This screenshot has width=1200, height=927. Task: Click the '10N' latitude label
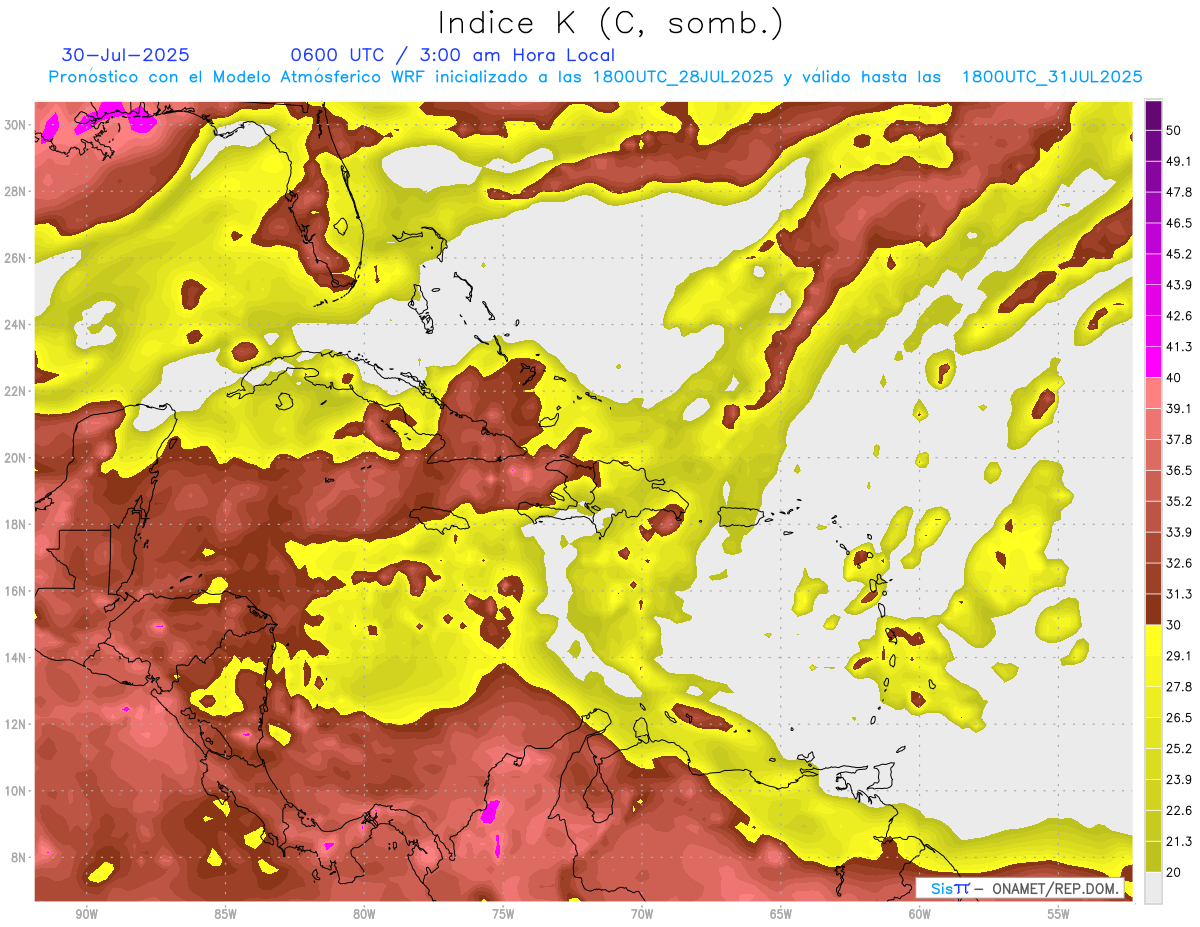tap(17, 791)
